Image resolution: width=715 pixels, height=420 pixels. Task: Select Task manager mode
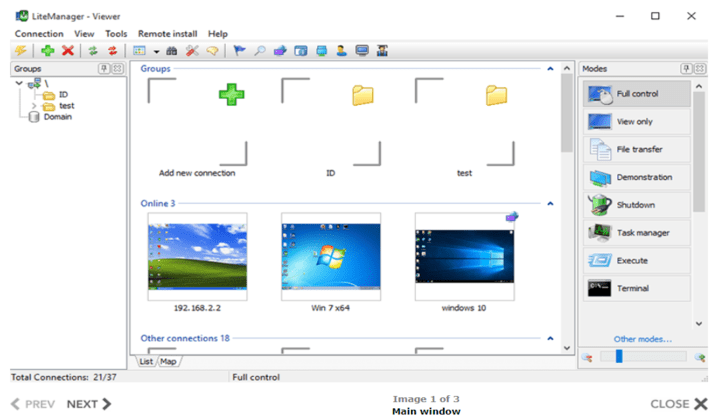(x=637, y=233)
